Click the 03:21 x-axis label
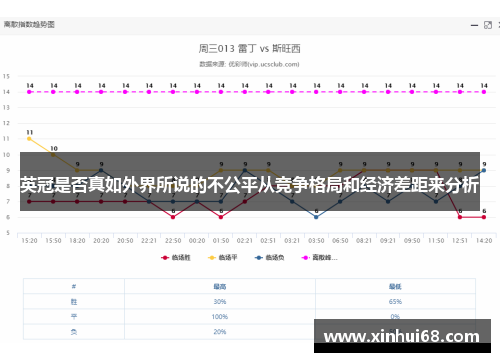The height and width of the screenshot is (362, 500). click(x=292, y=241)
